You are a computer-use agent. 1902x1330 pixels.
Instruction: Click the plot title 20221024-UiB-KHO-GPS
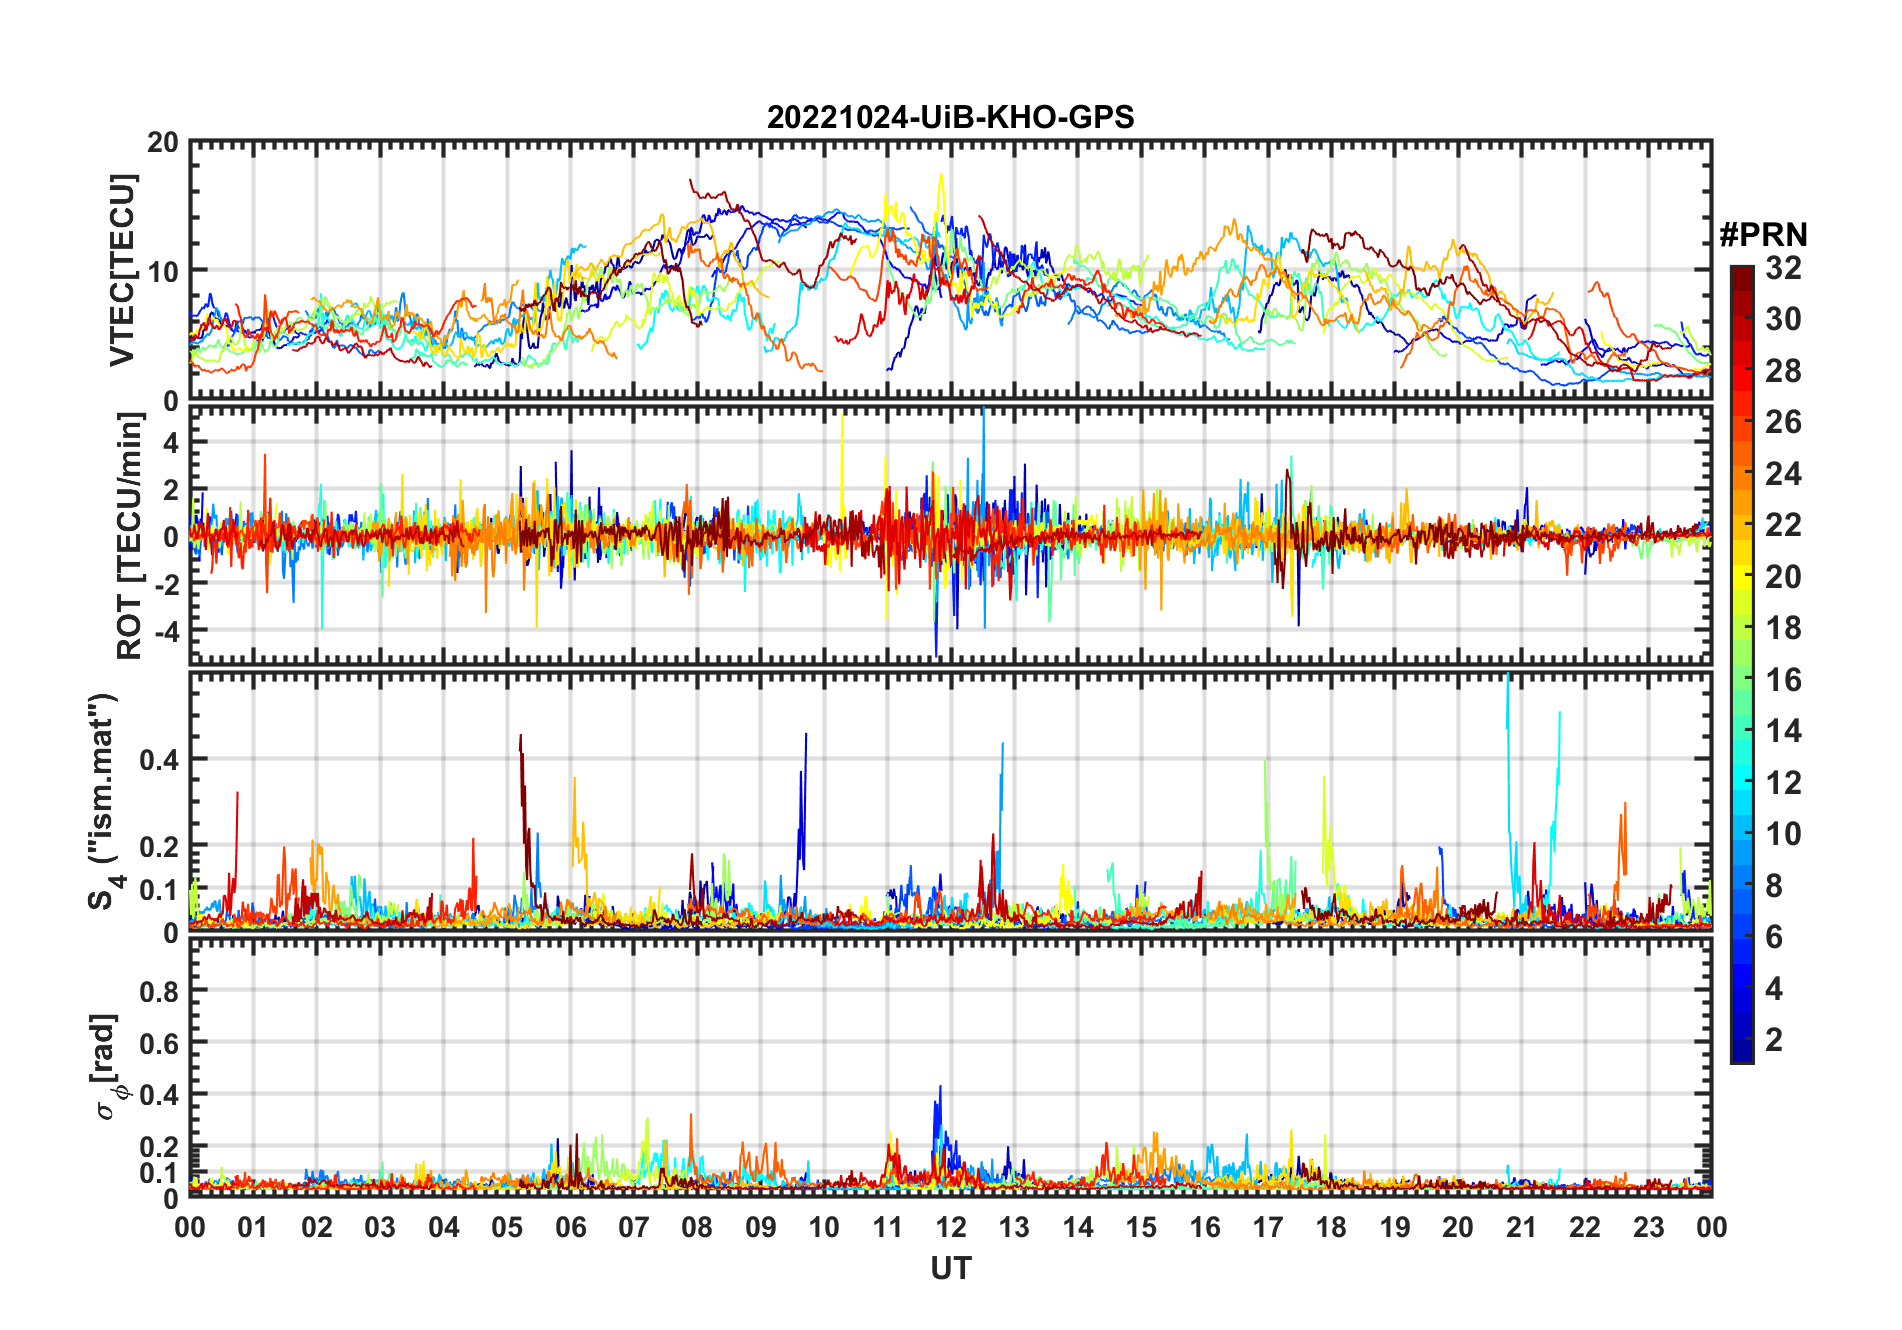tap(950, 117)
